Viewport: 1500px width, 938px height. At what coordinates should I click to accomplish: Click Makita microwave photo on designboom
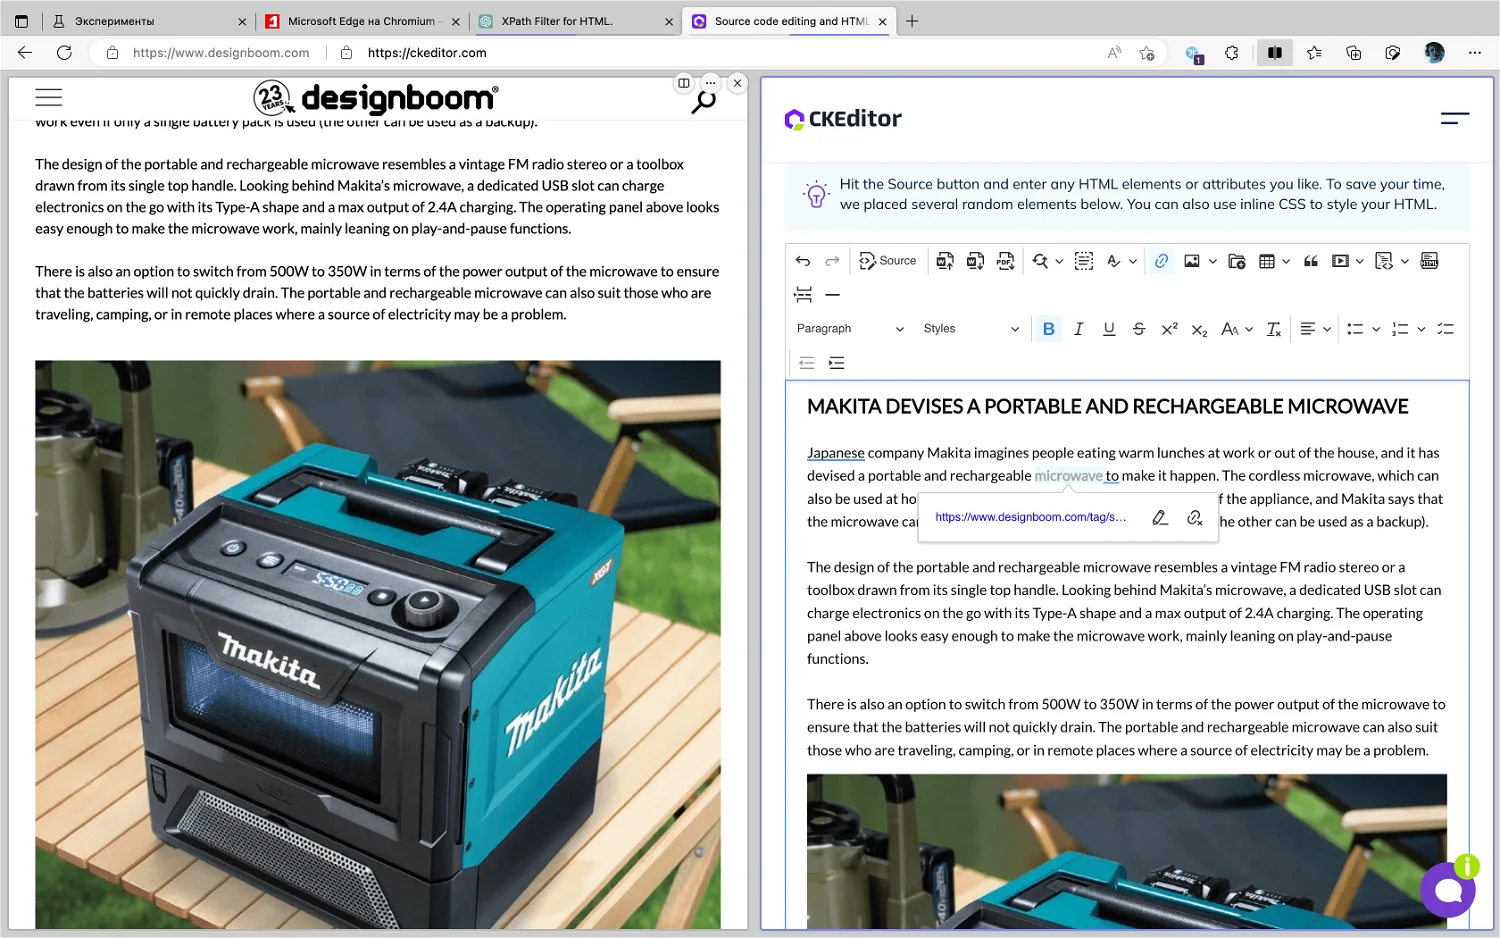point(378,644)
